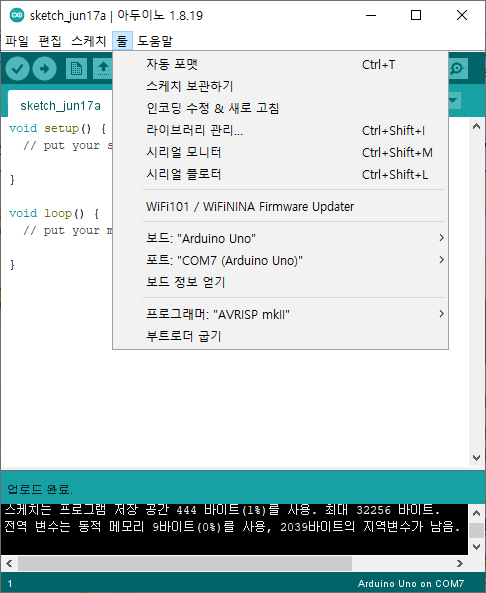Viewport: 486px width, 593px height.
Task: Click console scrollbar down arrow
Action: pyautogui.click(x=477, y=547)
